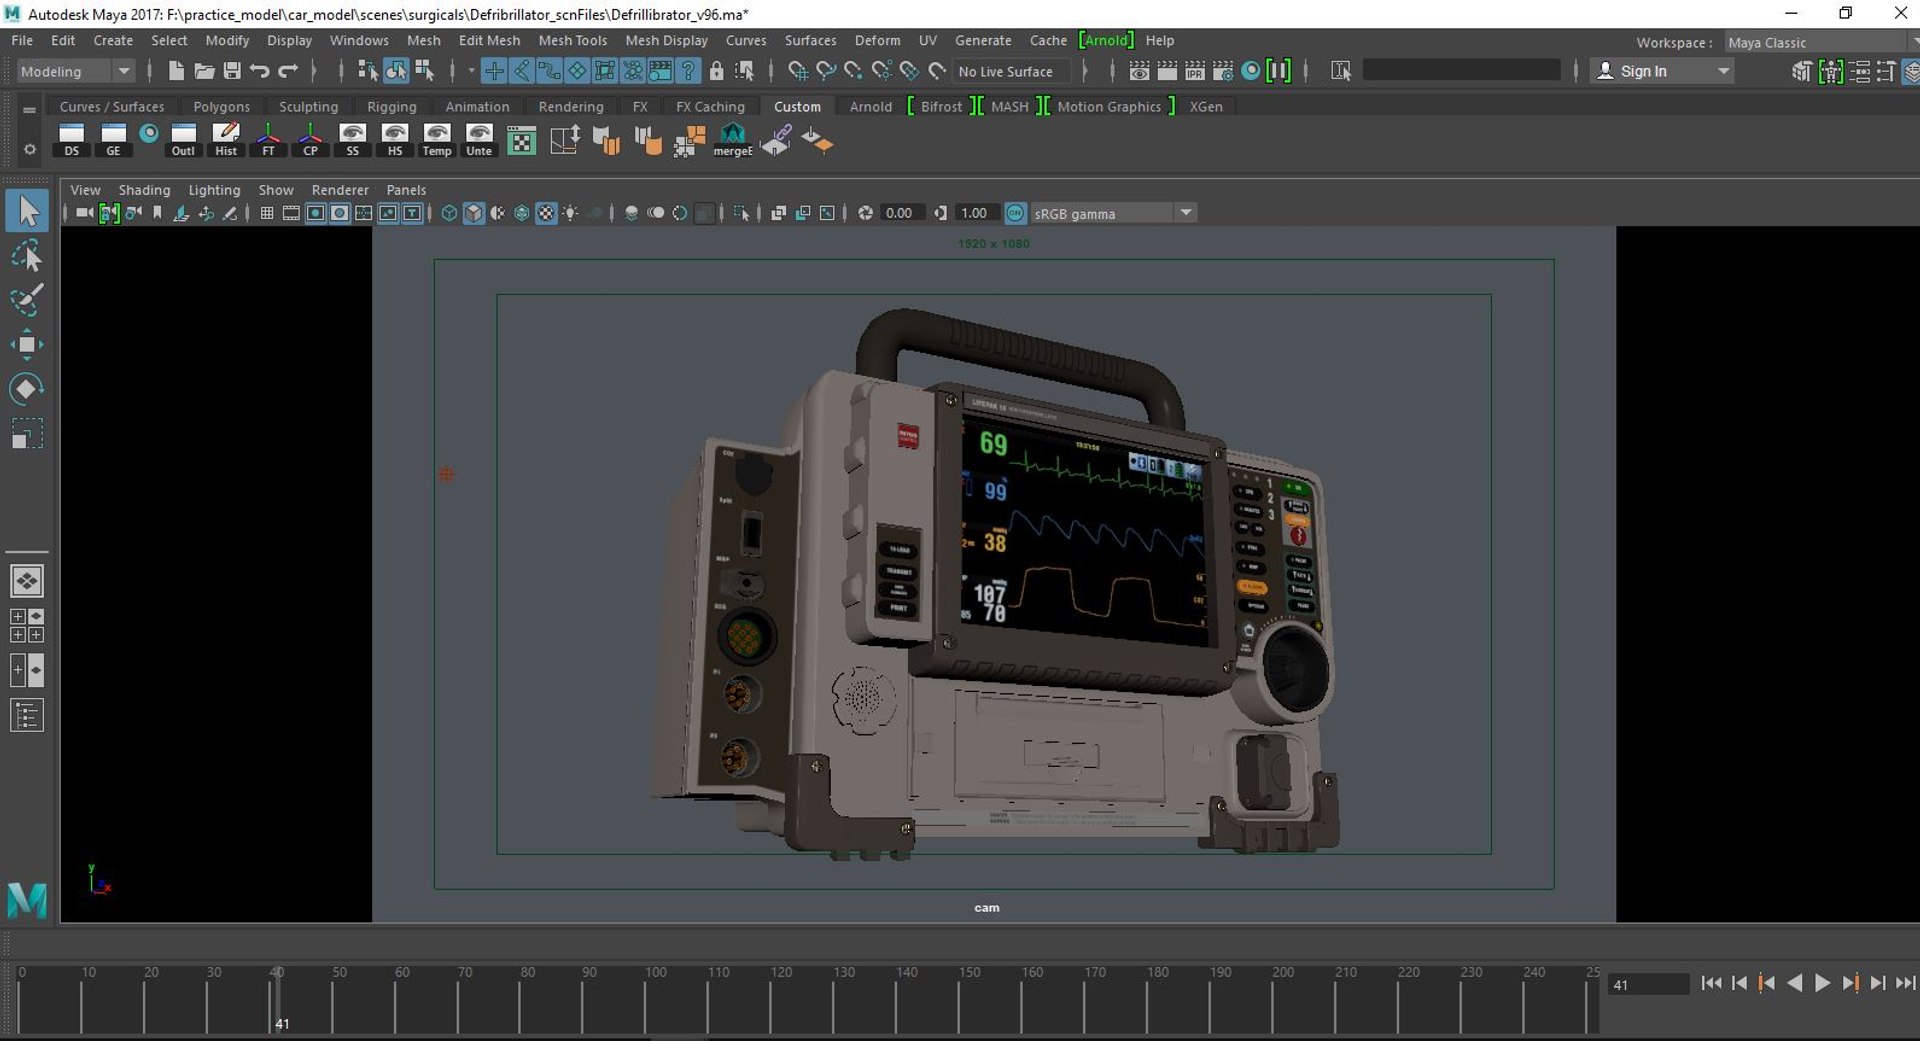Play animation backwards

(x=1794, y=983)
